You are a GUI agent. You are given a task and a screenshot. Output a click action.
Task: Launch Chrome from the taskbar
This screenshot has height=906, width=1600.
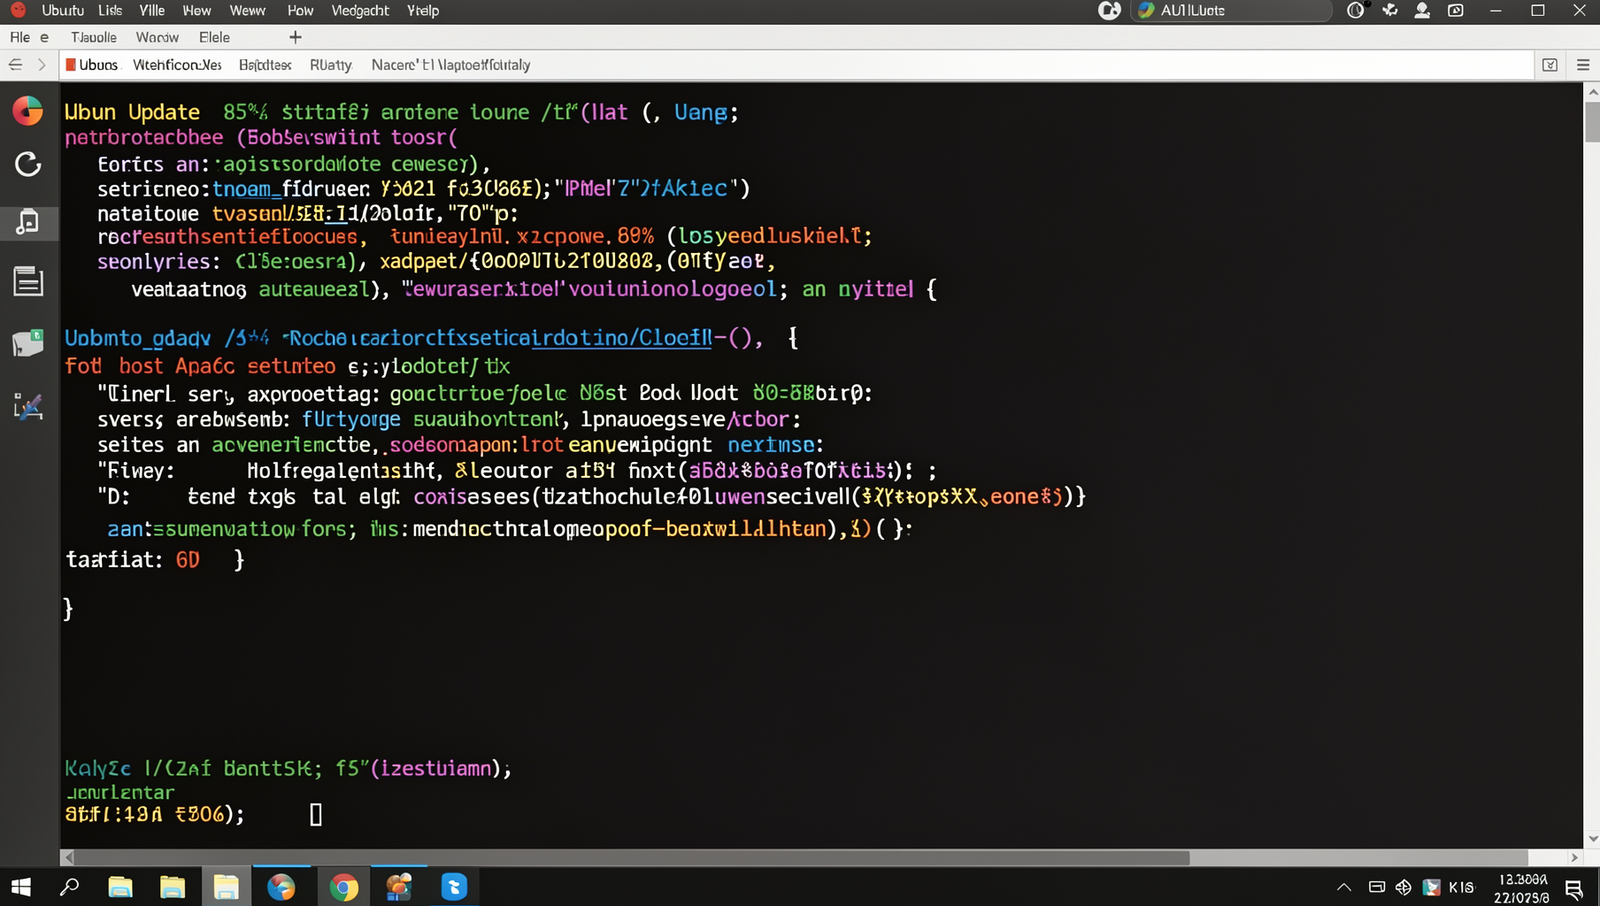point(344,887)
